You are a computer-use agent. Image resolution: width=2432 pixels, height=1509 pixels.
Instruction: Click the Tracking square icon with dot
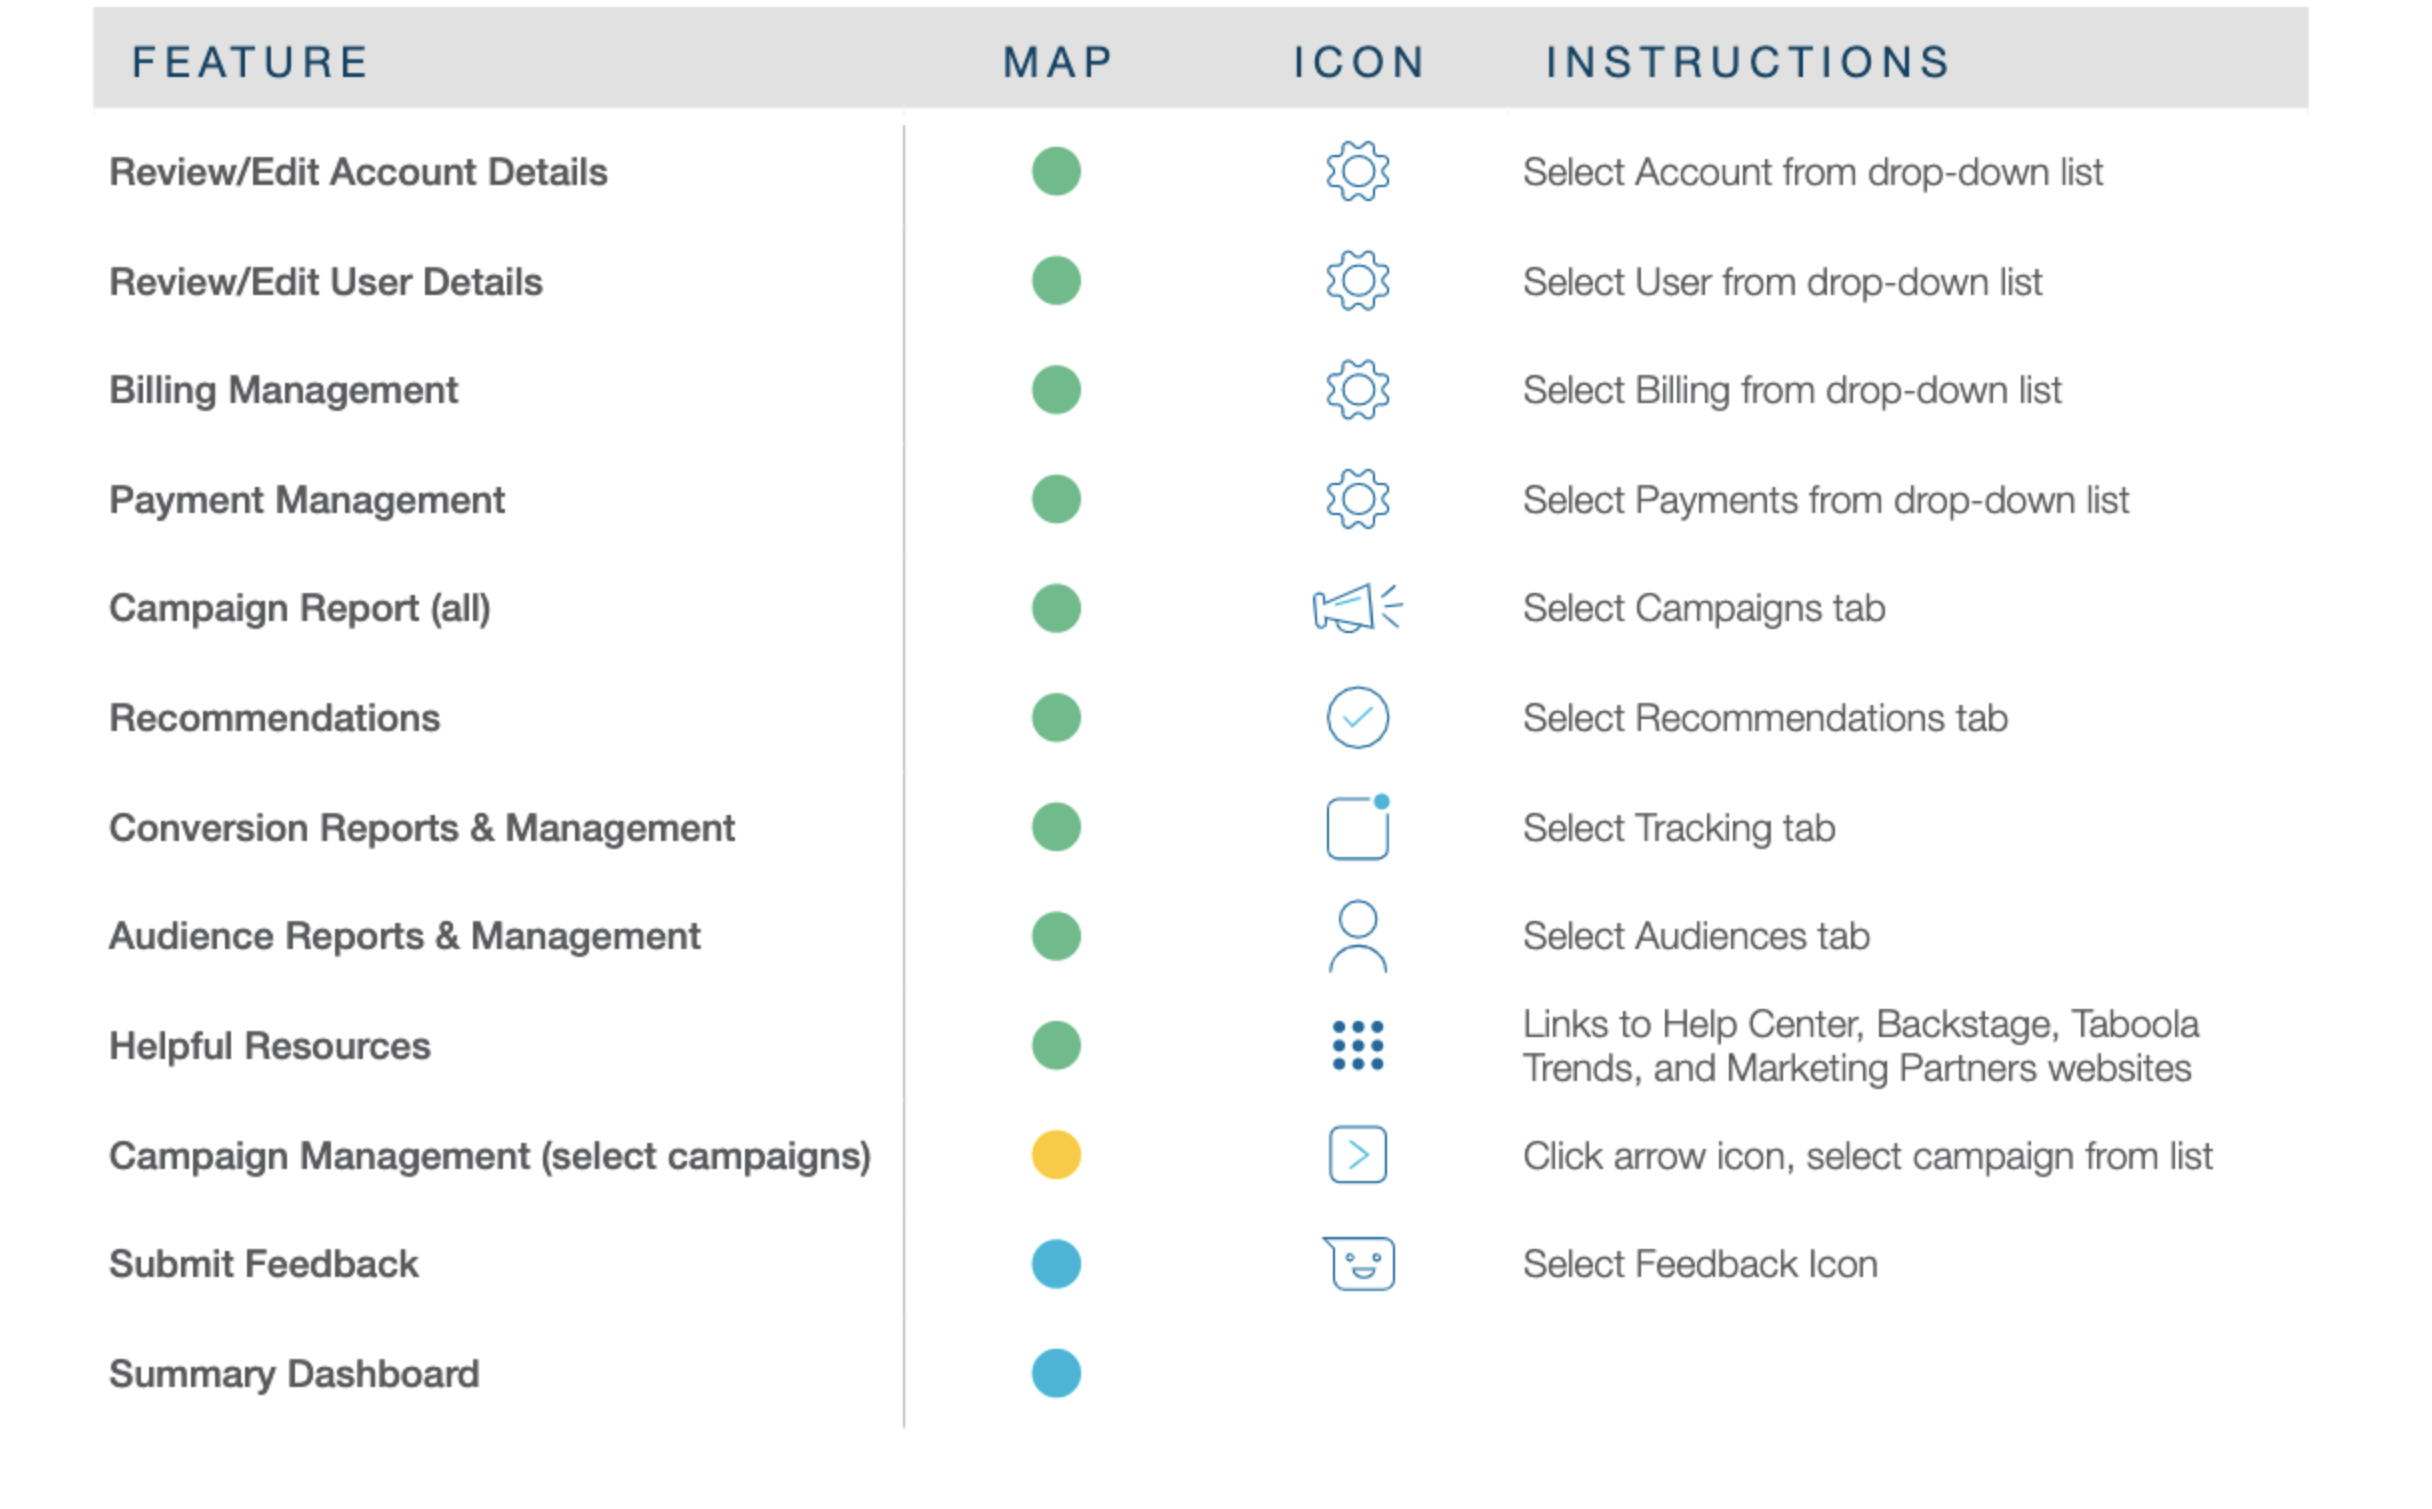coord(1358,827)
